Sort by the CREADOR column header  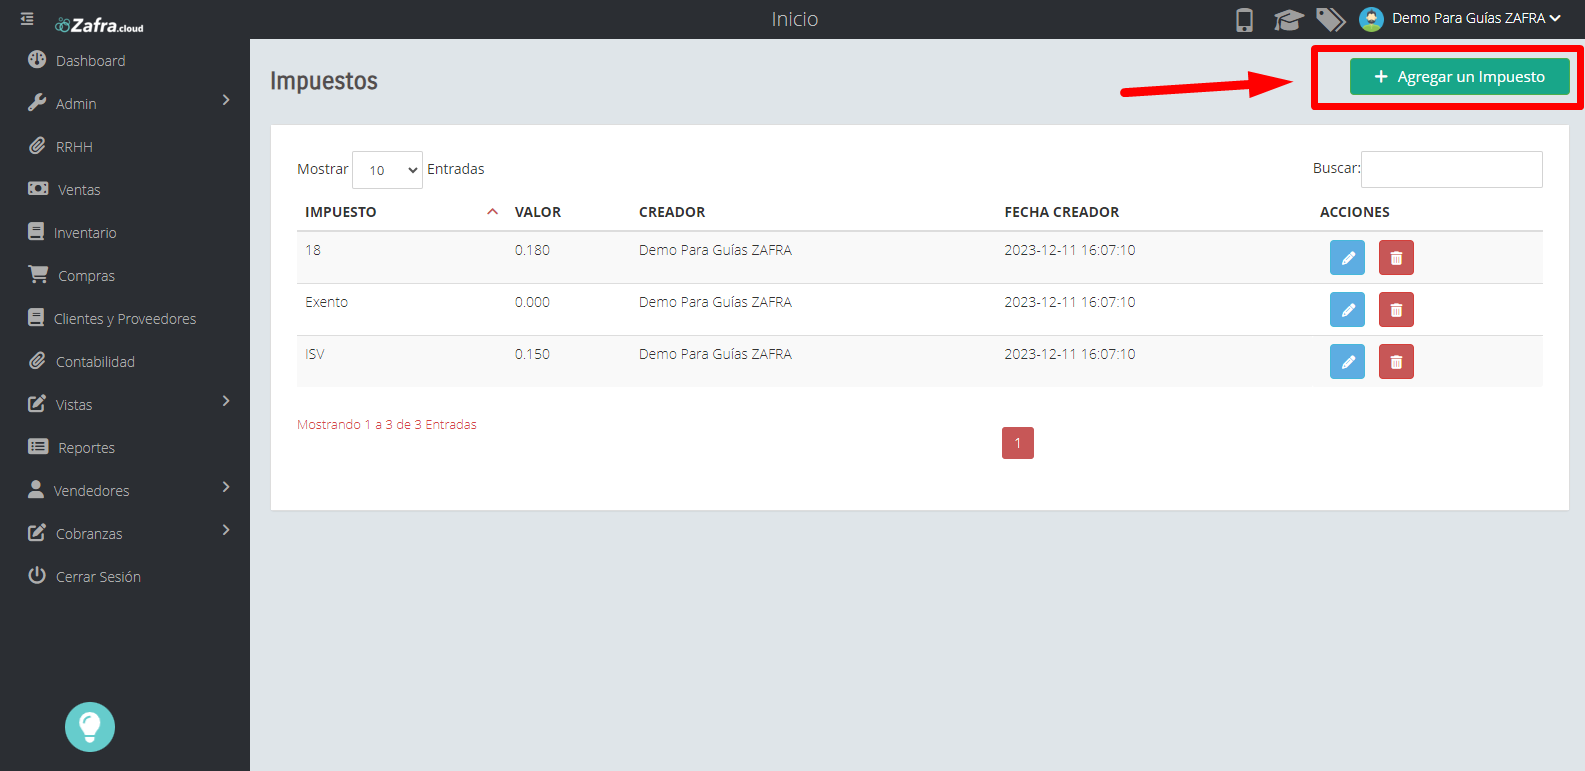[672, 212]
